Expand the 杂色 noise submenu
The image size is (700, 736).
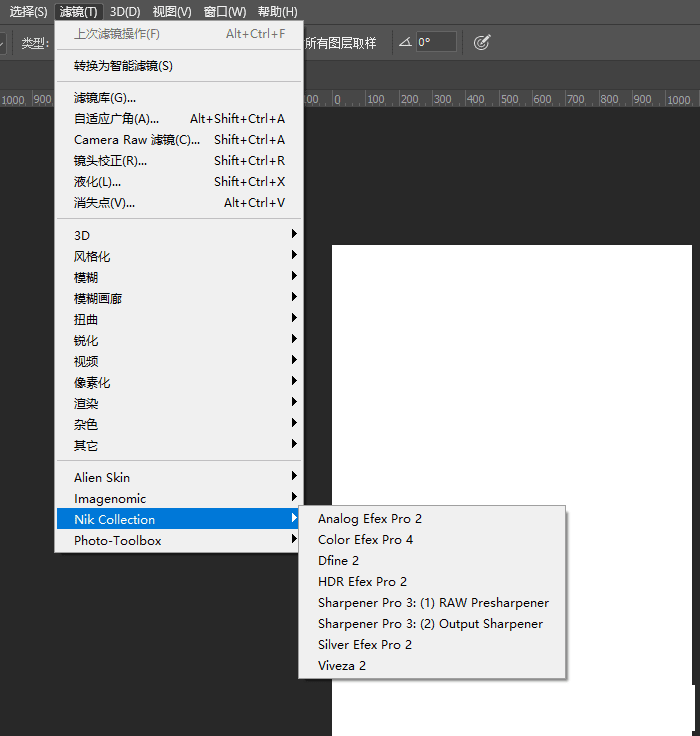coord(179,424)
